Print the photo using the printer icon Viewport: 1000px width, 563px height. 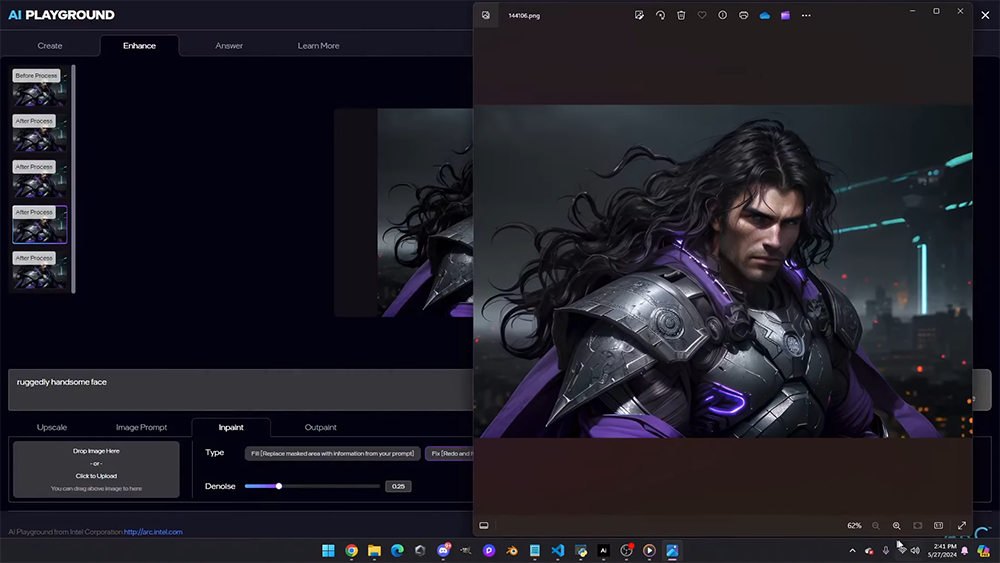(744, 15)
